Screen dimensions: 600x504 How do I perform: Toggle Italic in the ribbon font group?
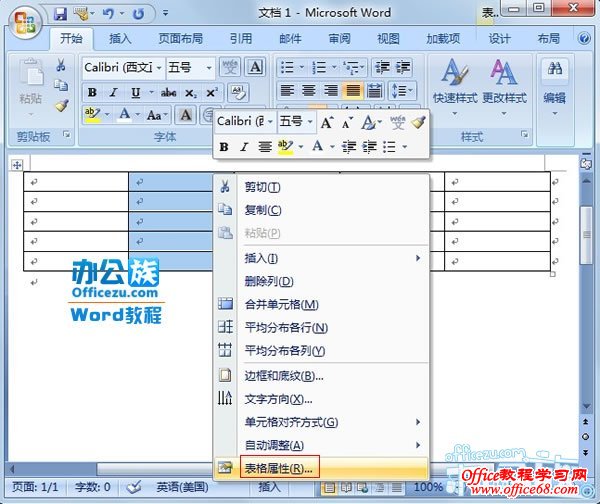click(x=113, y=92)
